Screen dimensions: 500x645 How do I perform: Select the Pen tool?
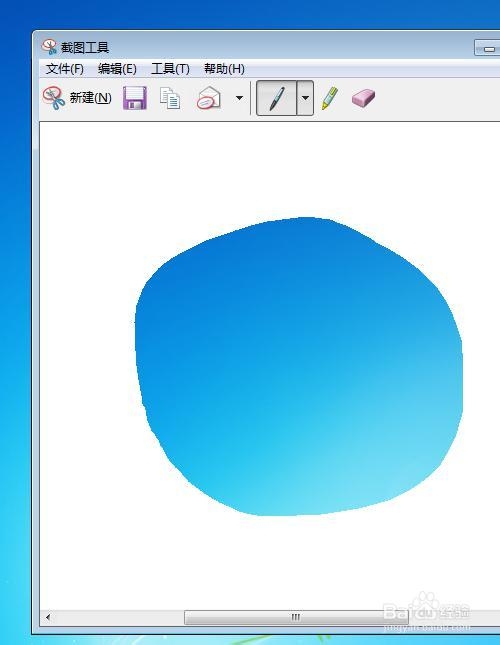point(277,98)
